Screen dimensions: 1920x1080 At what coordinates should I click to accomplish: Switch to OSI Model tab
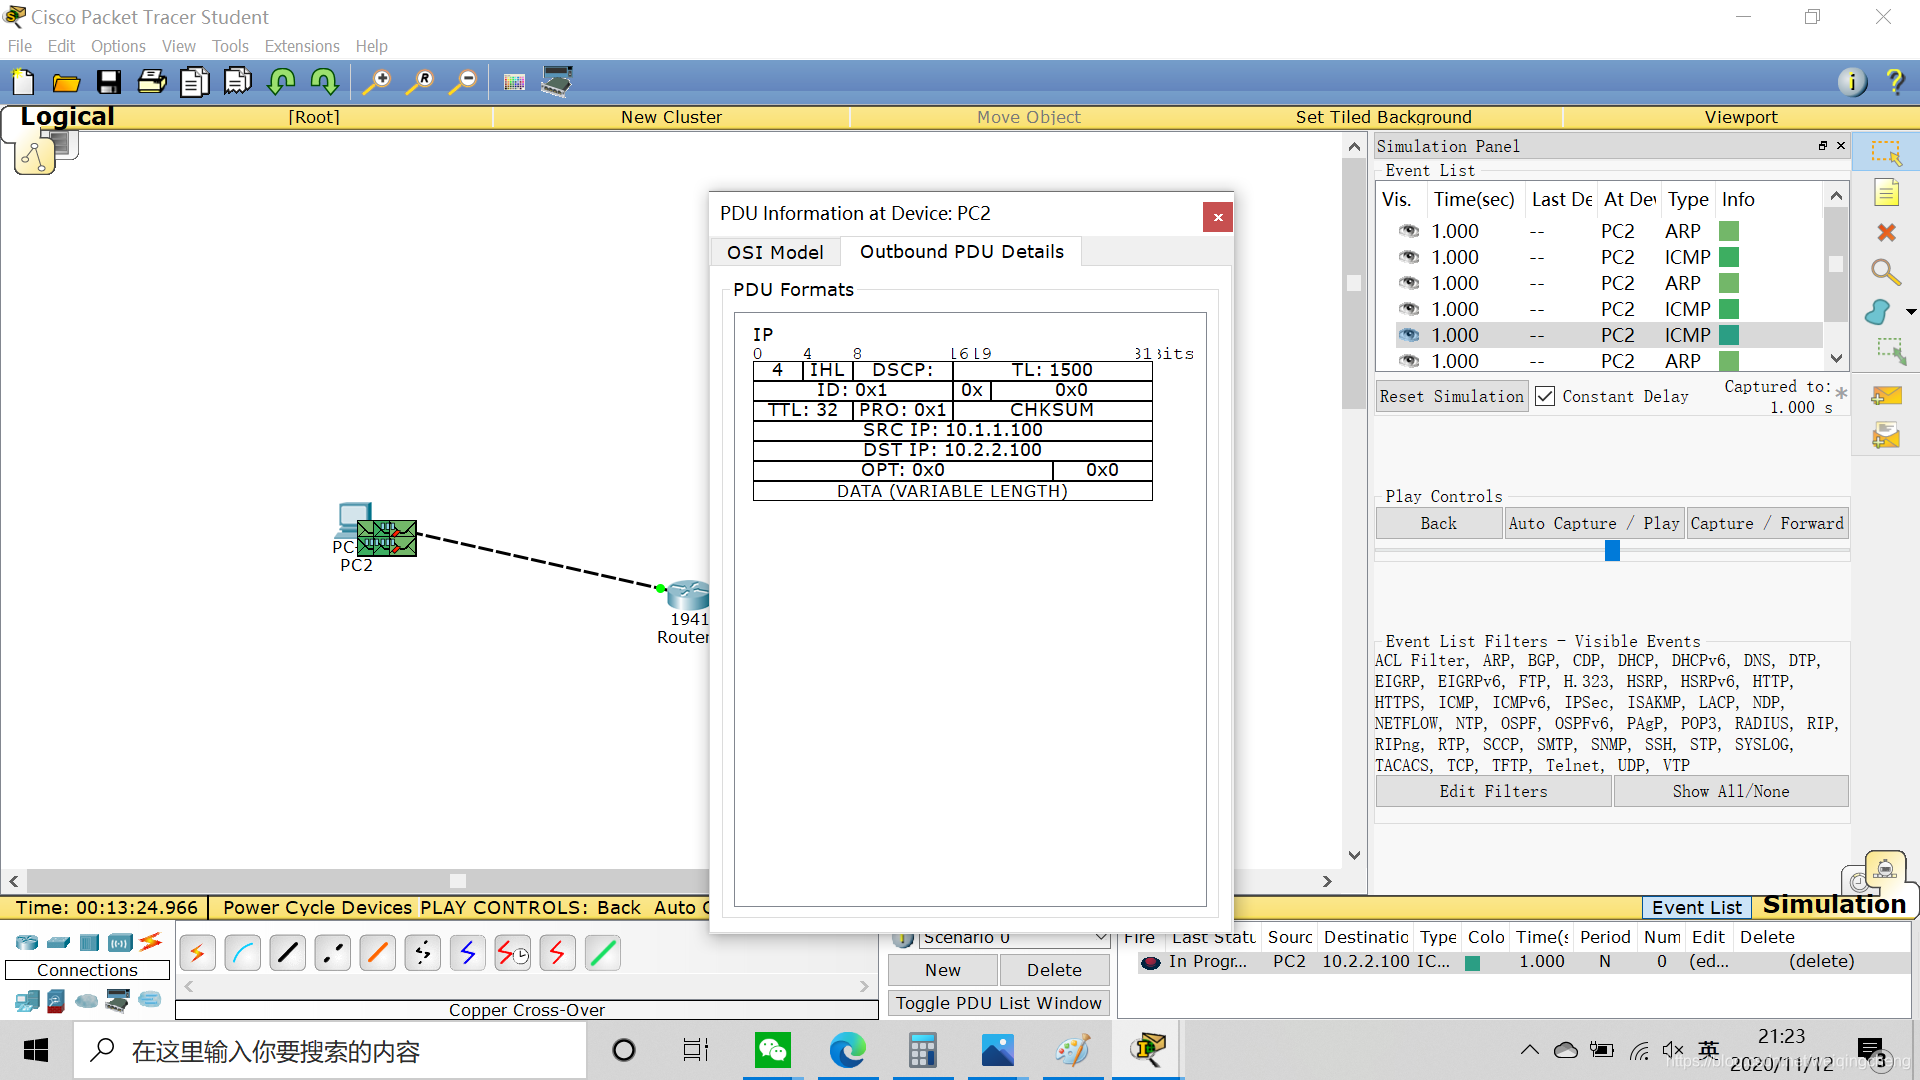pos(775,252)
